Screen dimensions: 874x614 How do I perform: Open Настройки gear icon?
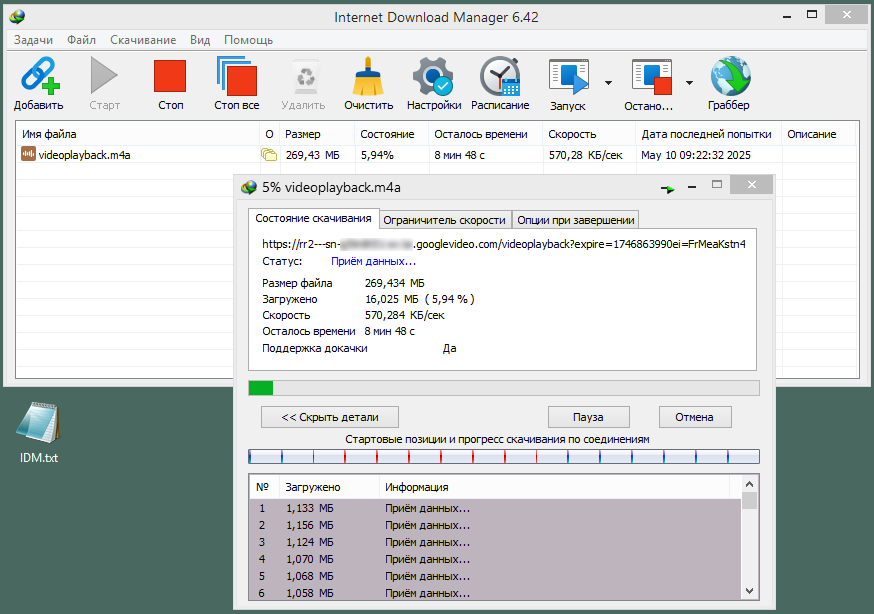click(x=433, y=77)
